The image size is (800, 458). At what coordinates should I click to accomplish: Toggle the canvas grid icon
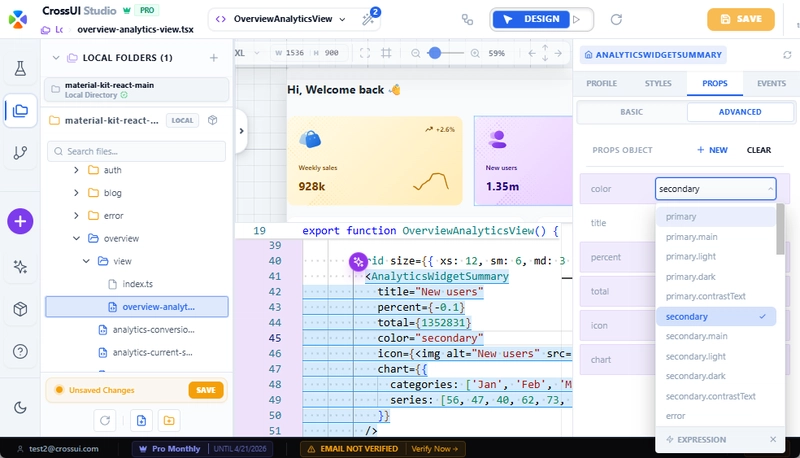[386, 53]
